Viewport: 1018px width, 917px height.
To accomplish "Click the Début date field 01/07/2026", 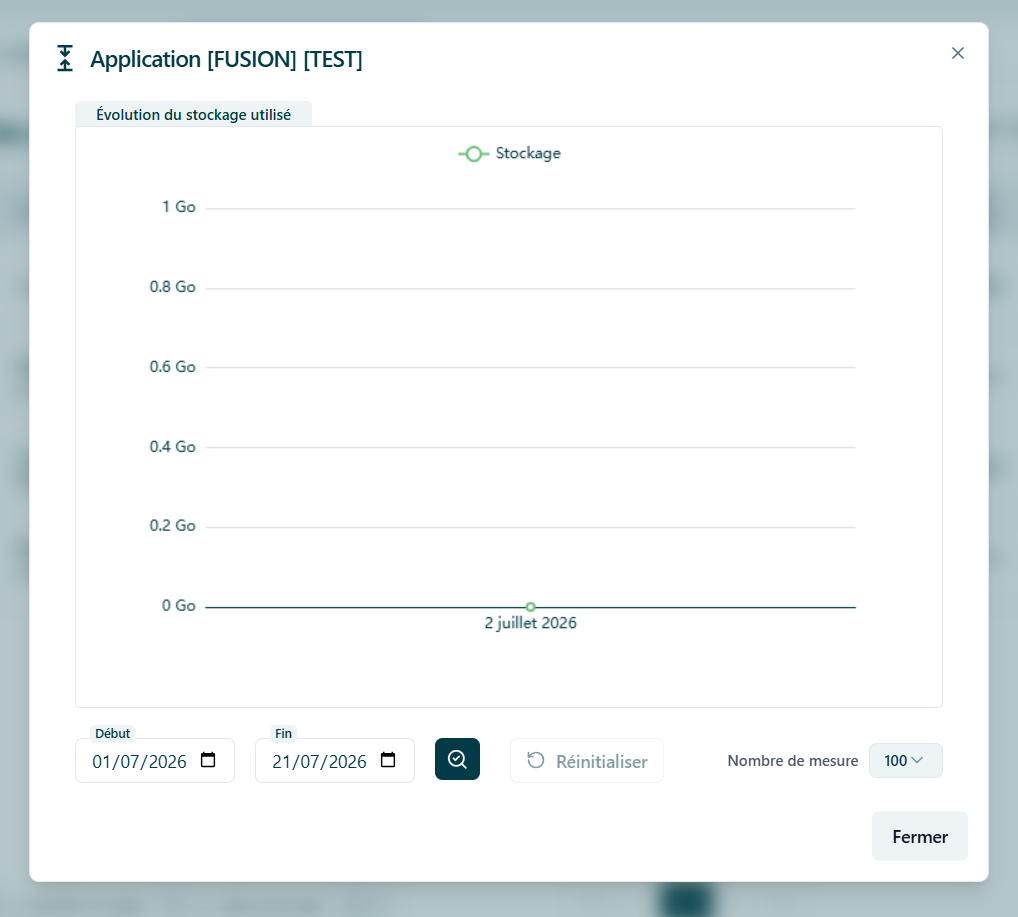I will [155, 760].
